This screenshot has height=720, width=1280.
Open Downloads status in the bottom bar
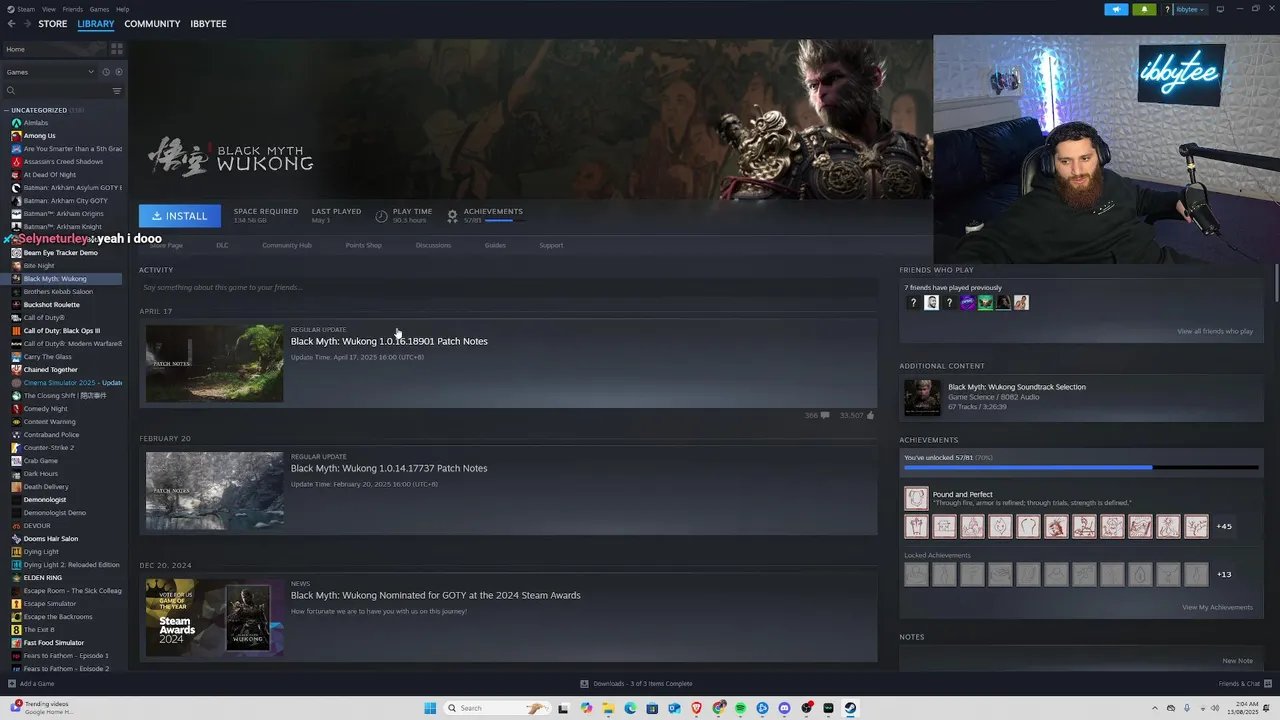tap(636, 684)
